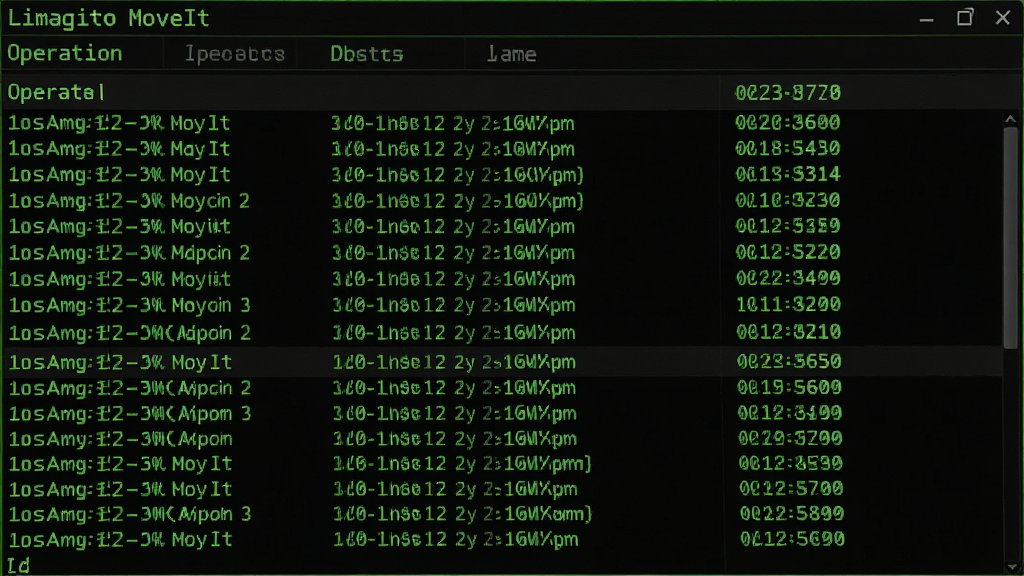Click the time value 0022:5890
Viewport: 1024px width, 576px height.
click(792, 513)
